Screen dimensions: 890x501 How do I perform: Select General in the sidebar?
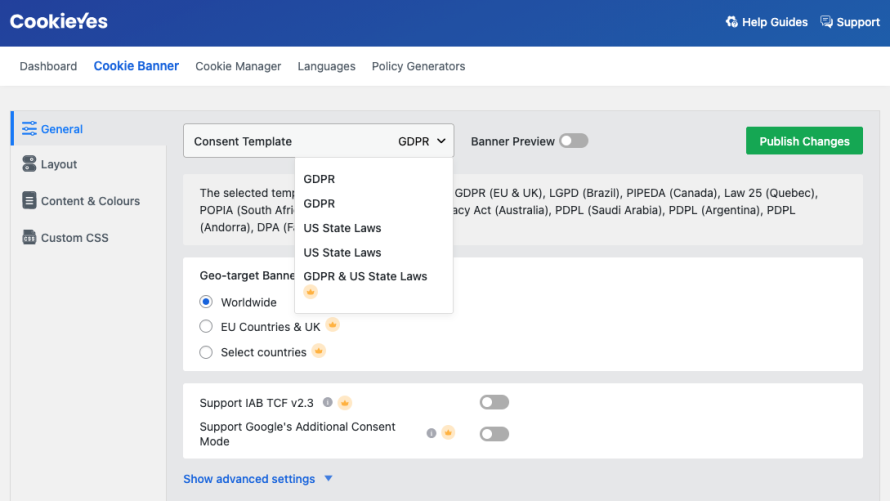point(89,129)
